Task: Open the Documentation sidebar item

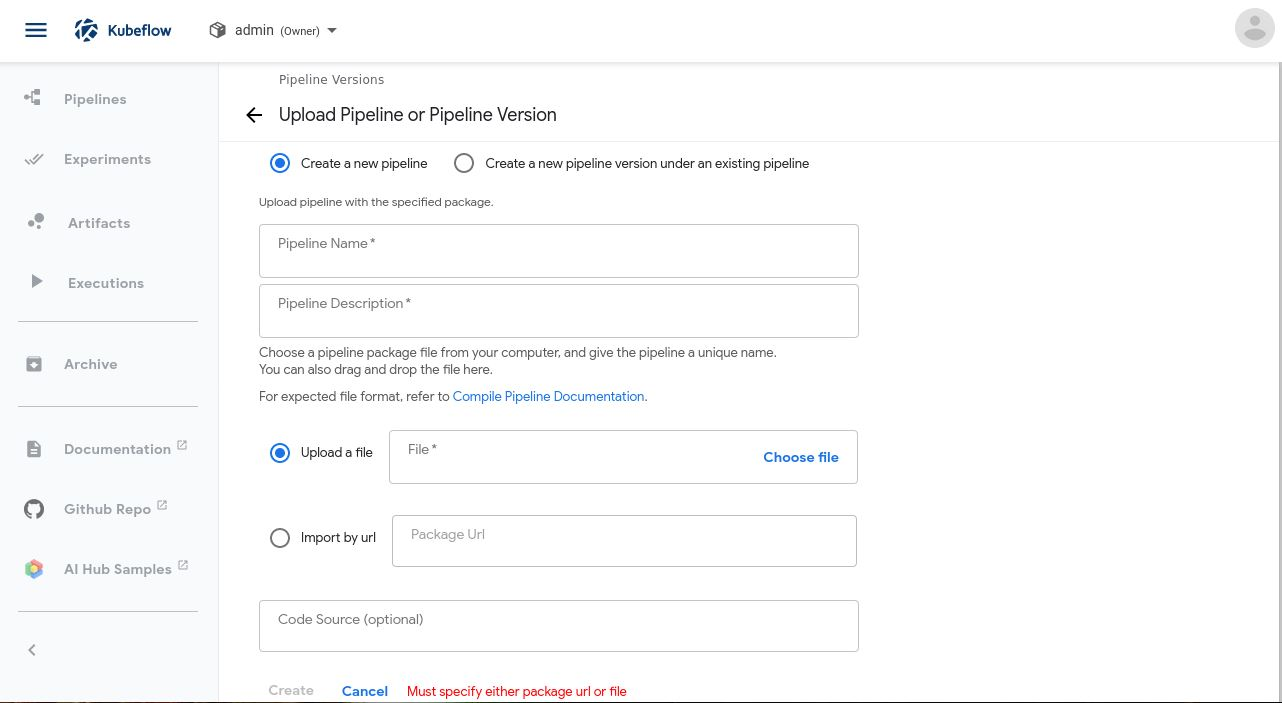Action: (x=117, y=449)
